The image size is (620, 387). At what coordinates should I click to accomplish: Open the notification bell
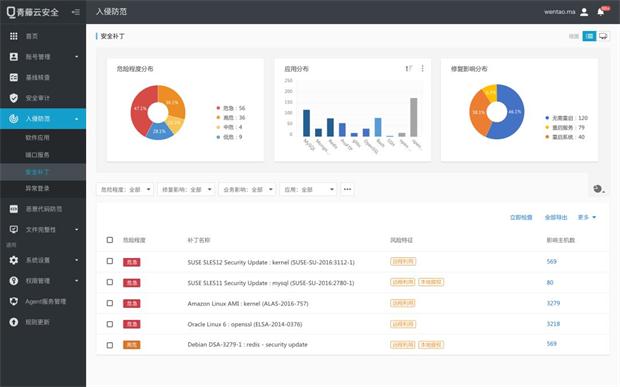coord(601,12)
